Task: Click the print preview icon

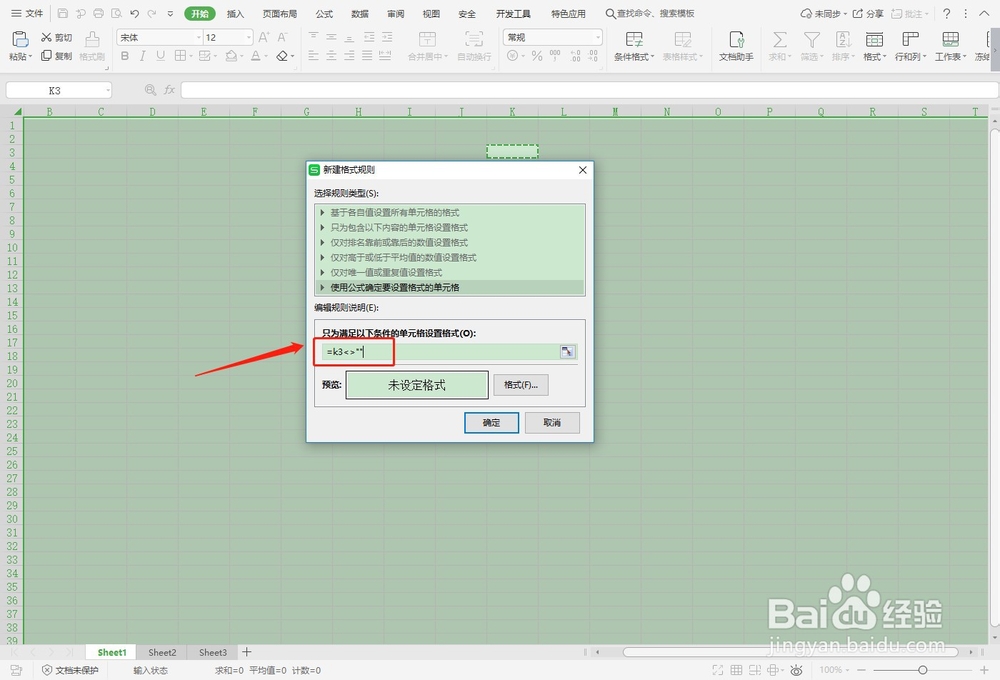Action: click(116, 13)
